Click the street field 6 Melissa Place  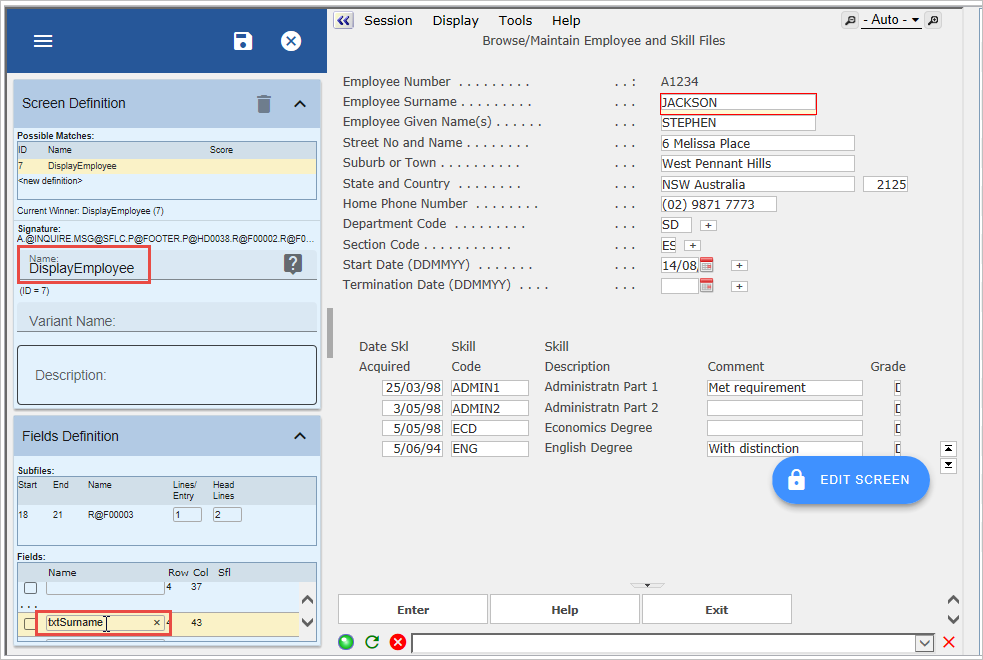click(x=757, y=144)
